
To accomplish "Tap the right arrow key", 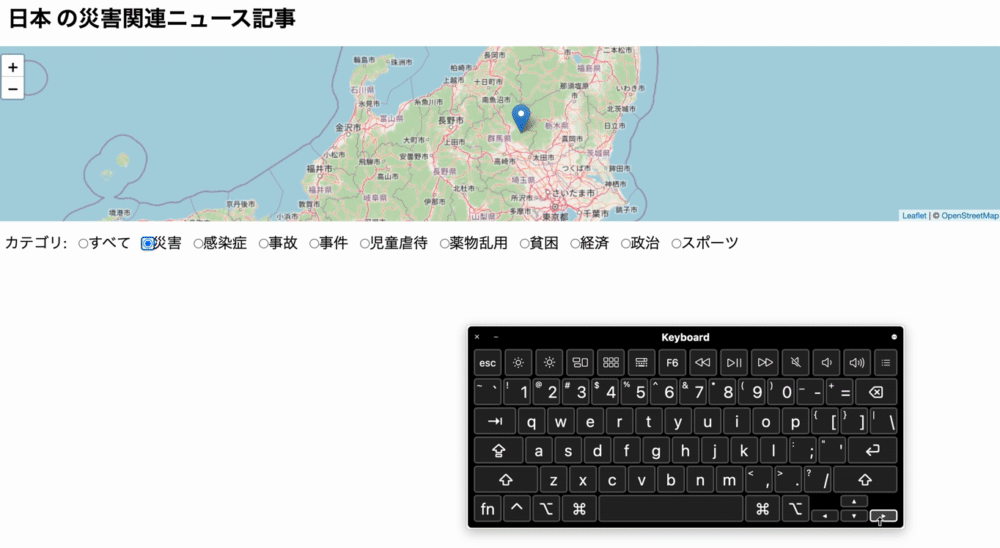I will pos(883,515).
